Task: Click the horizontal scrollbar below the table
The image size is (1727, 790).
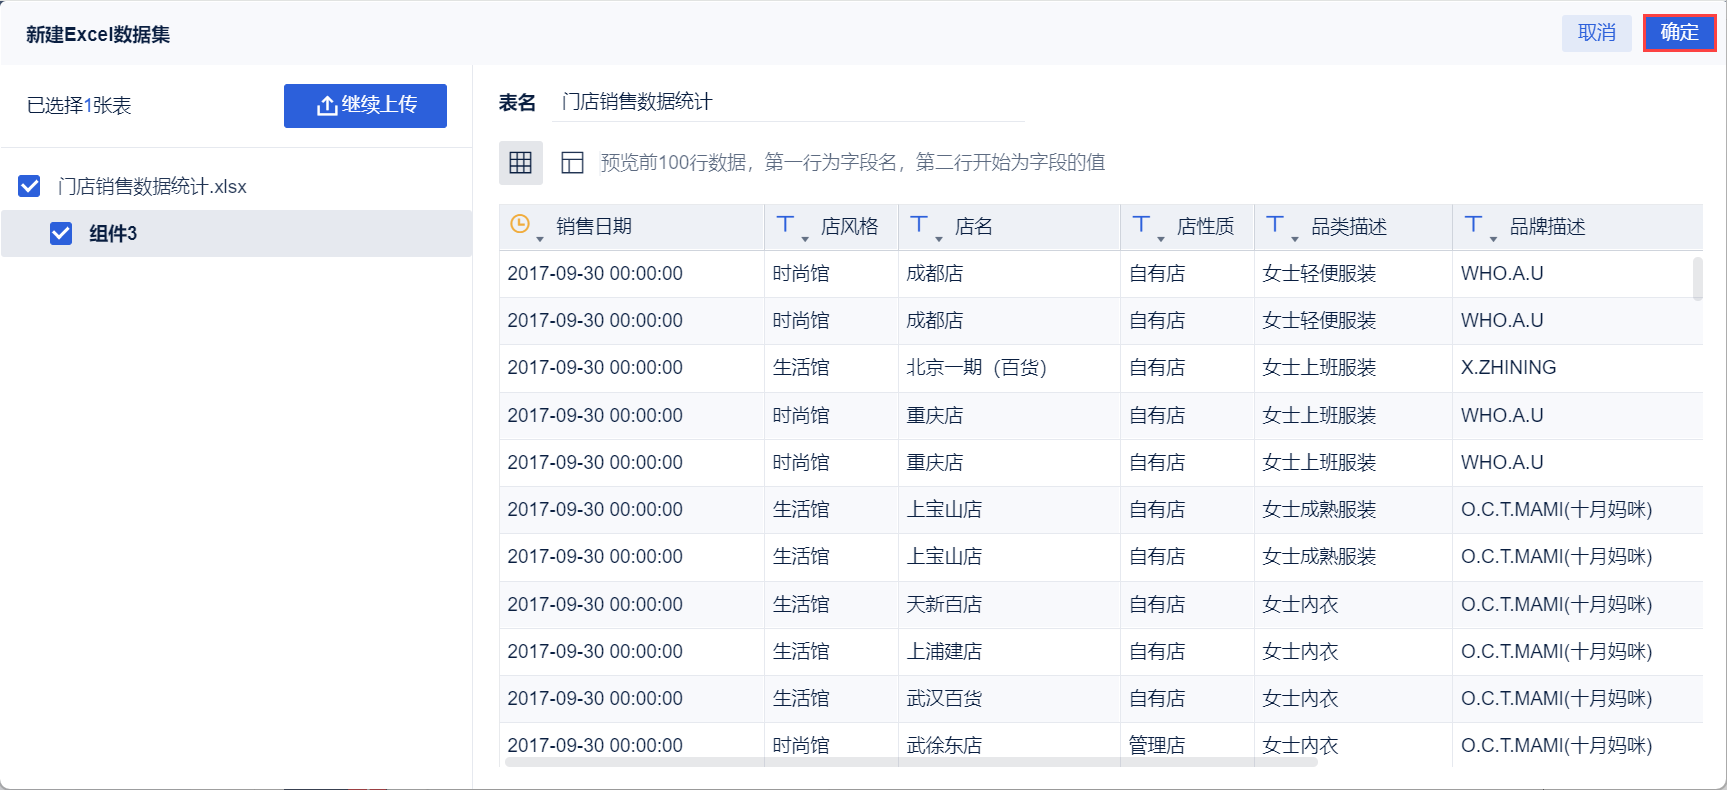Action: pyautogui.click(x=910, y=762)
